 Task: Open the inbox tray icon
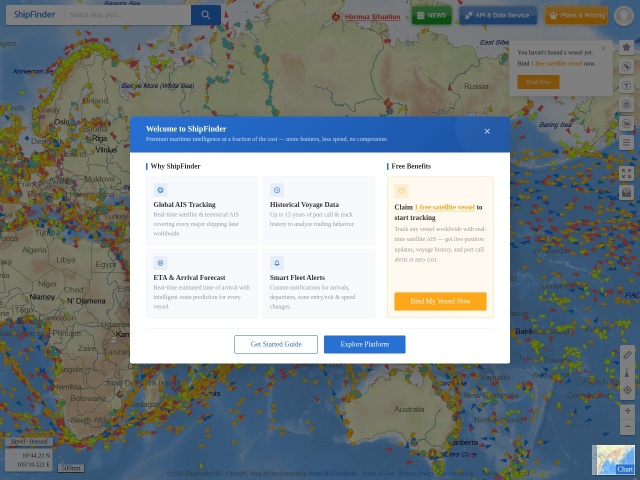(x=626, y=192)
